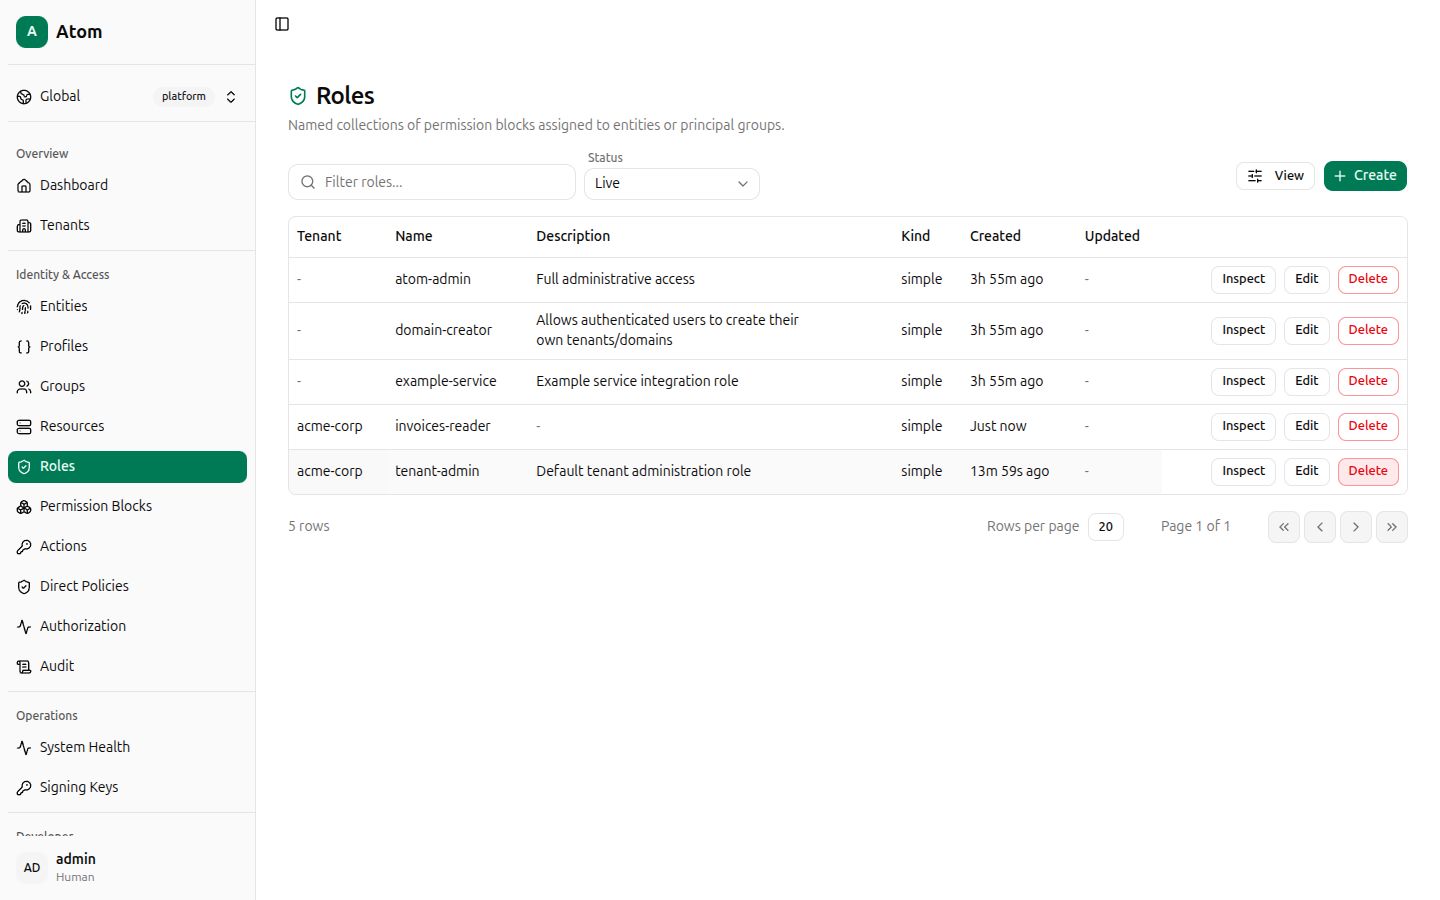The width and height of the screenshot is (1440, 900).
Task: Inspect the domain-creator role
Action: click(x=1243, y=331)
